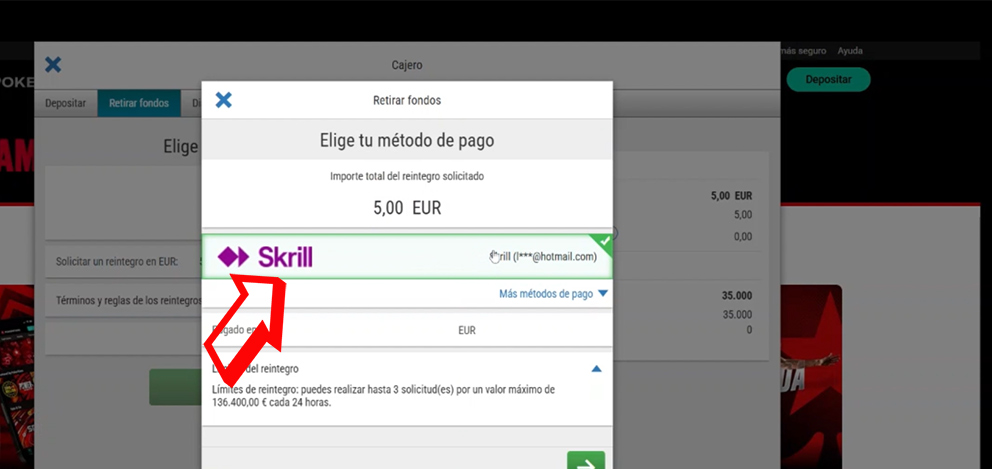Click the green Depositar button
Image resolution: width=992 pixels, height=469 pixels.
(x=828, y=80)
